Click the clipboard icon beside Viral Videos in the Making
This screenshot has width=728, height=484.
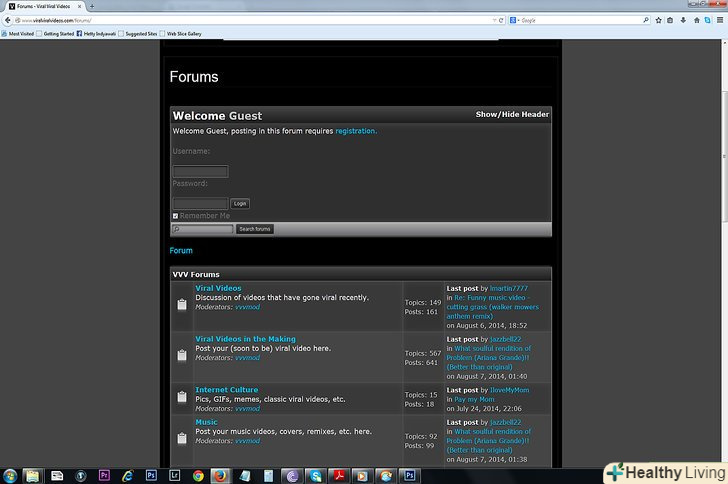tap(182, 355)
